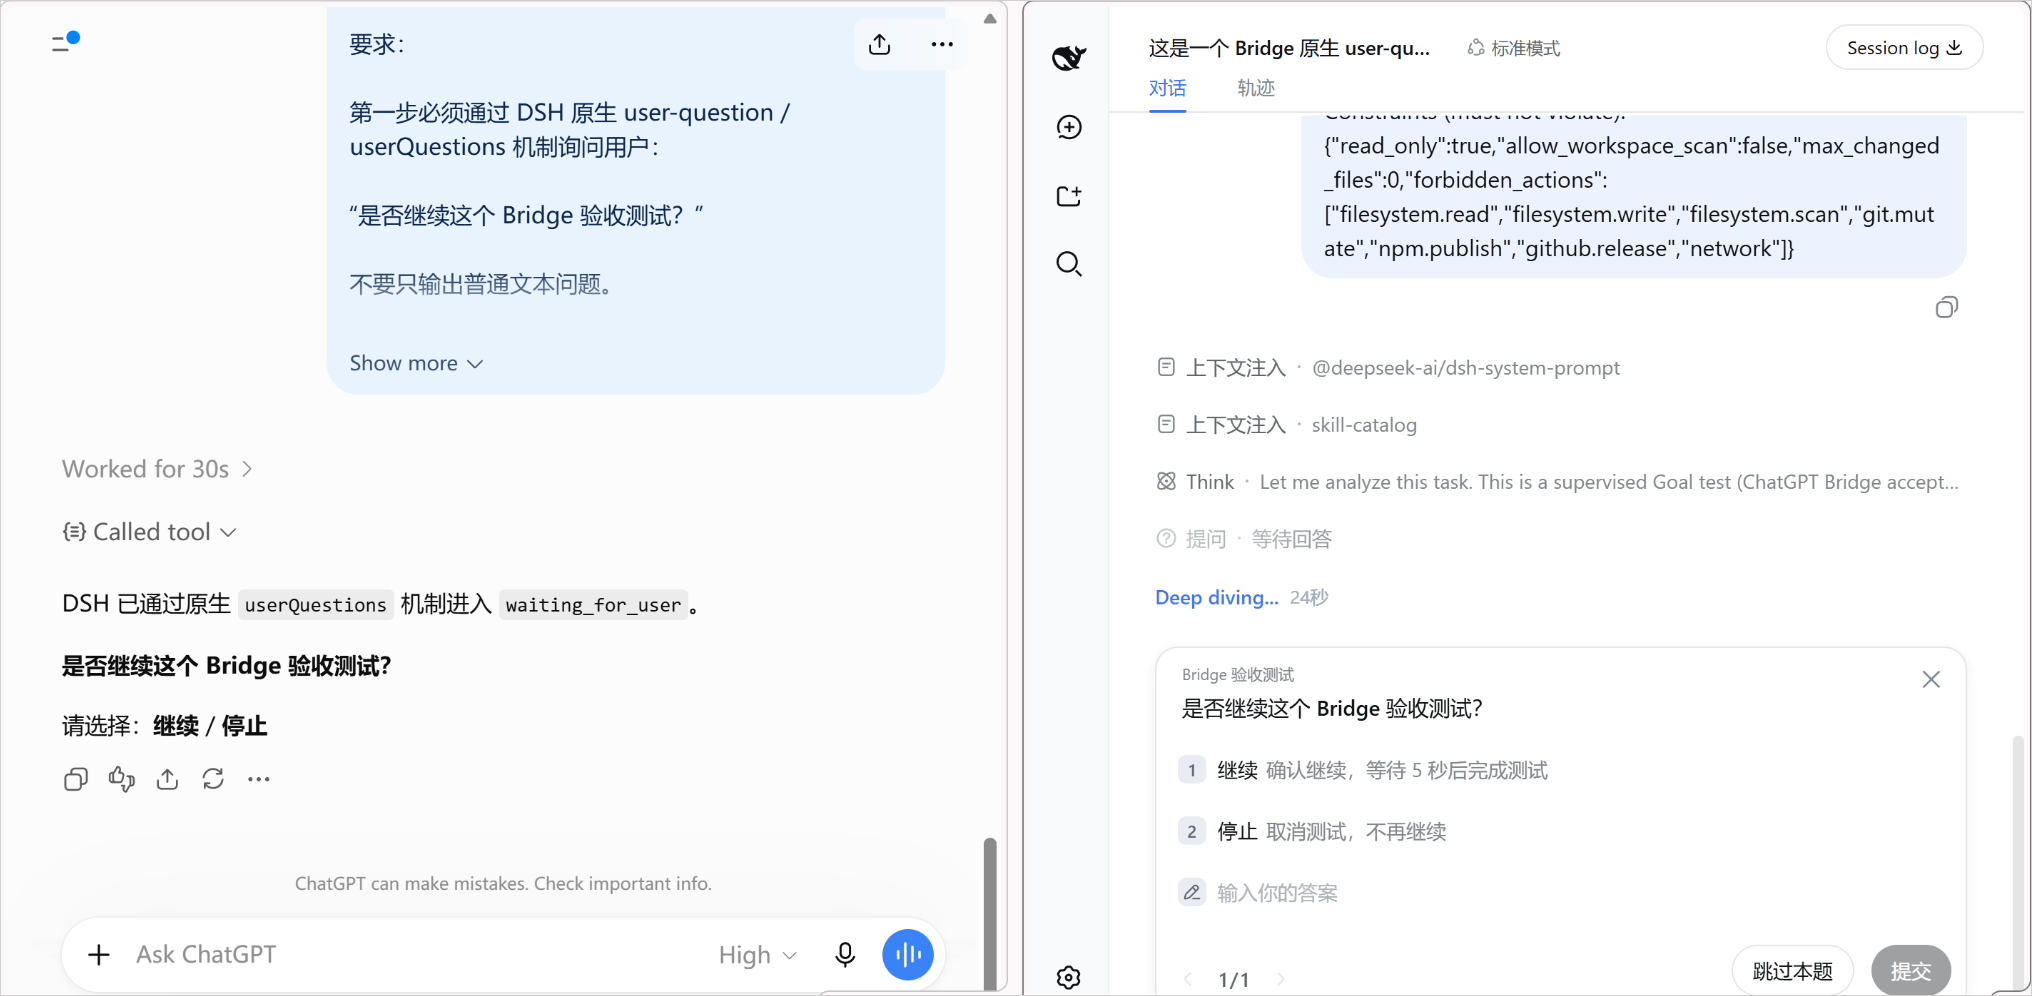Image resolution: width=2032 pixels, height=996 pixels.
Task: Expand the Called tool section
Action: (150, 532)
